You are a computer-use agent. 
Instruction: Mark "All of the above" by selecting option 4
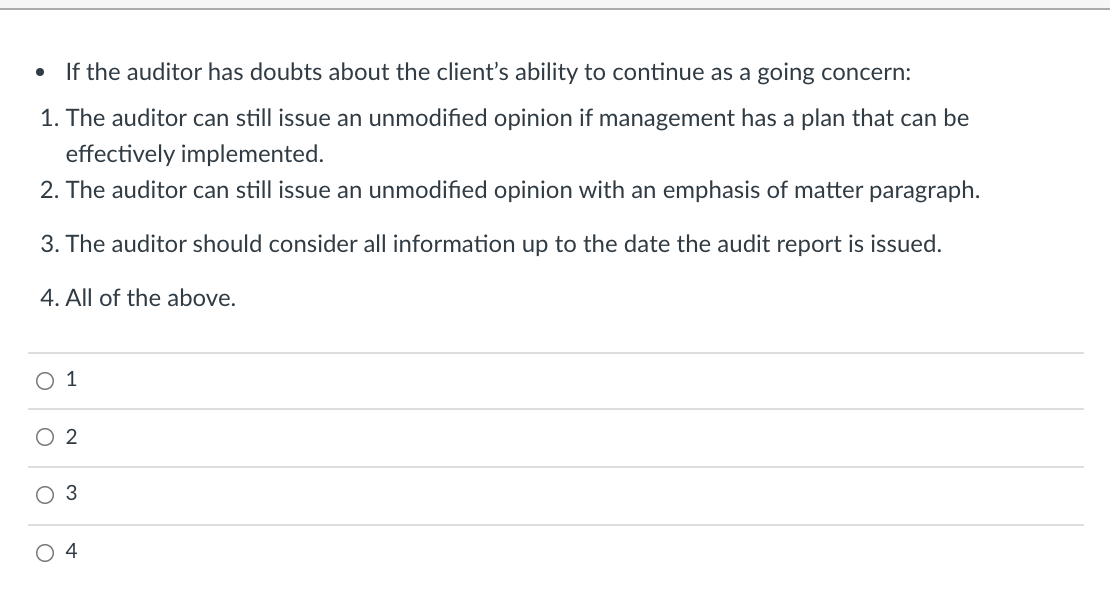click(x=44, y=551)
